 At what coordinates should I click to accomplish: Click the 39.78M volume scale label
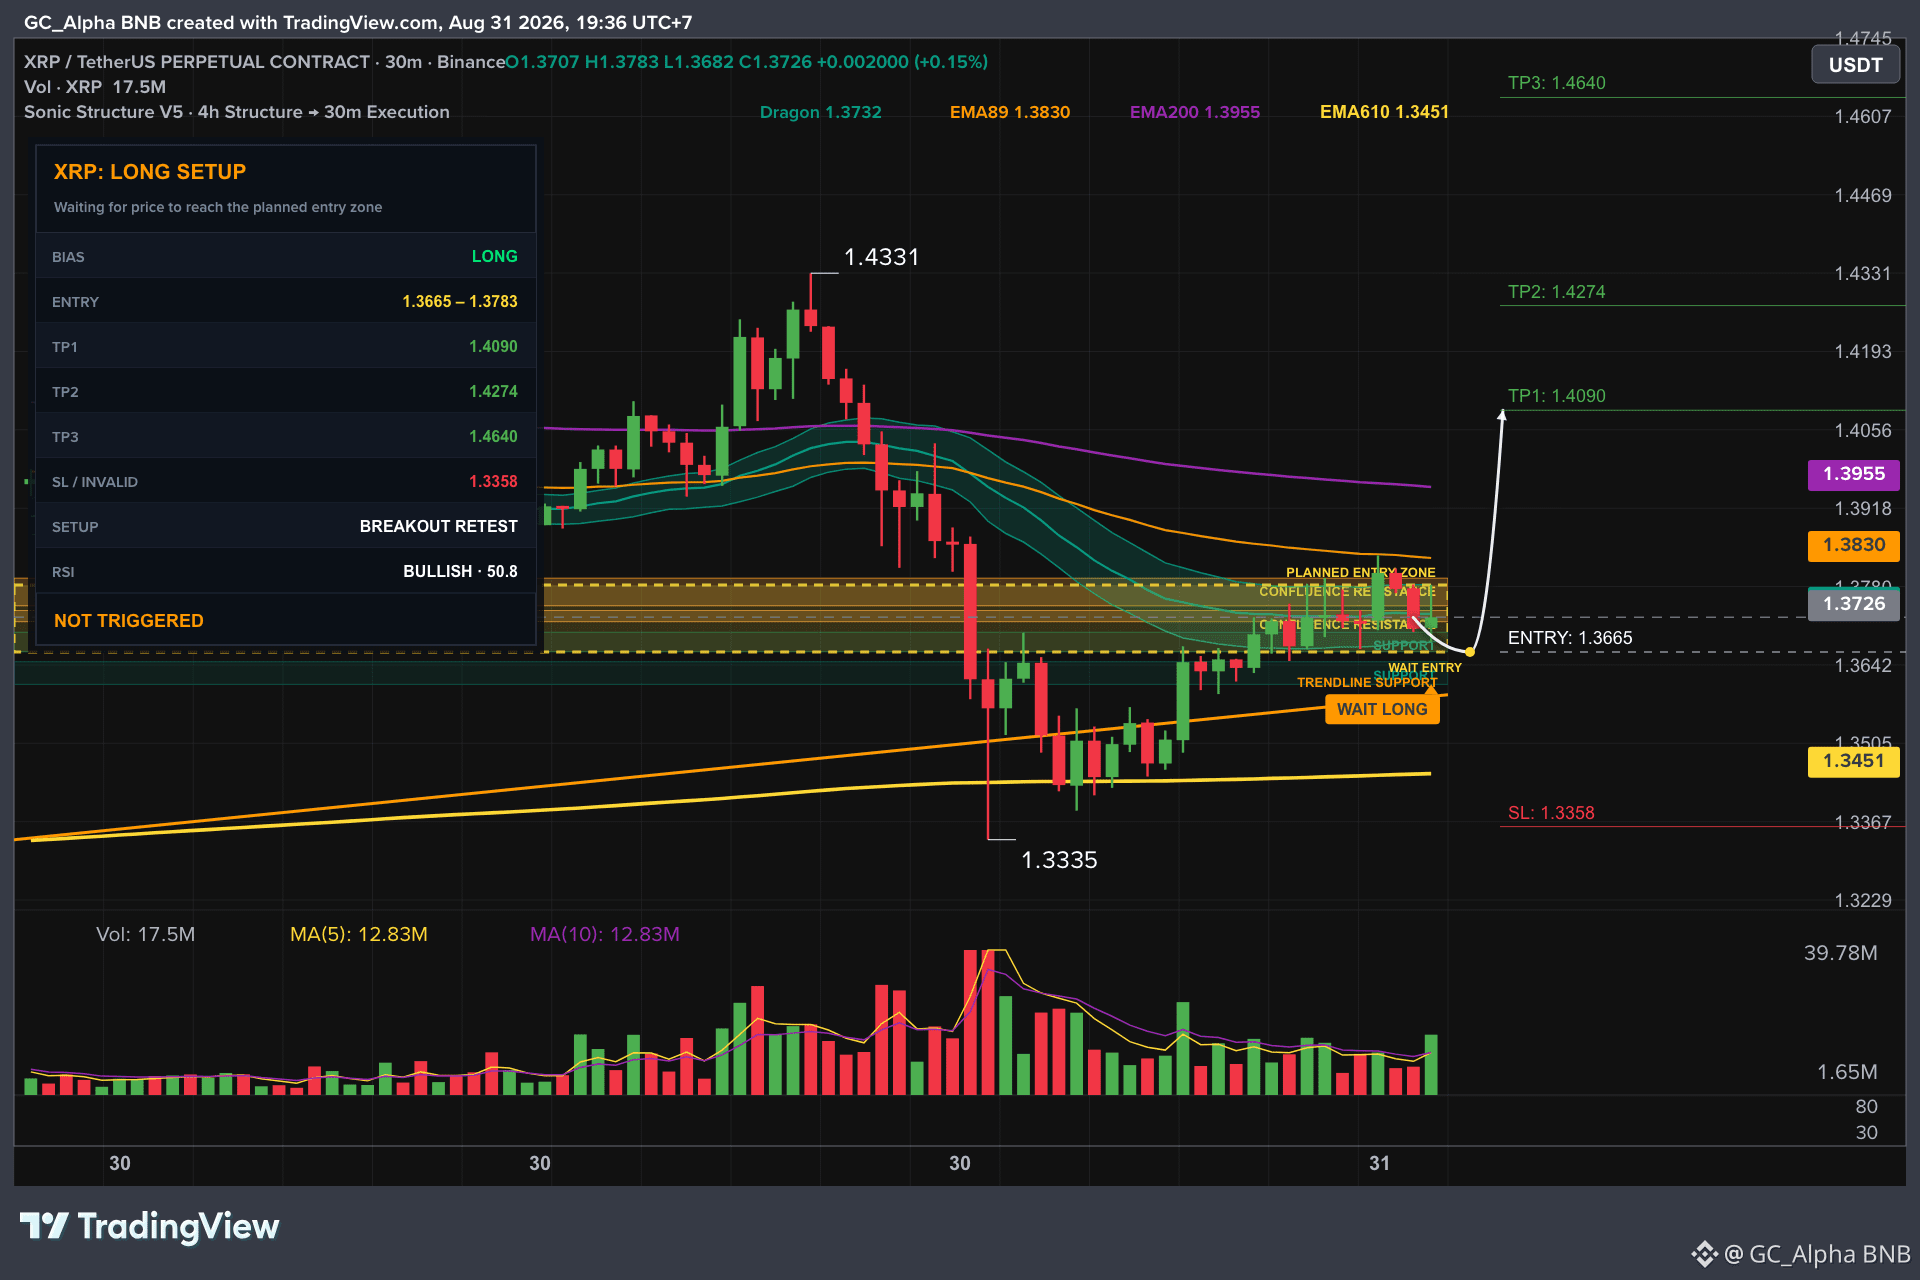(x=1840, y=953)
